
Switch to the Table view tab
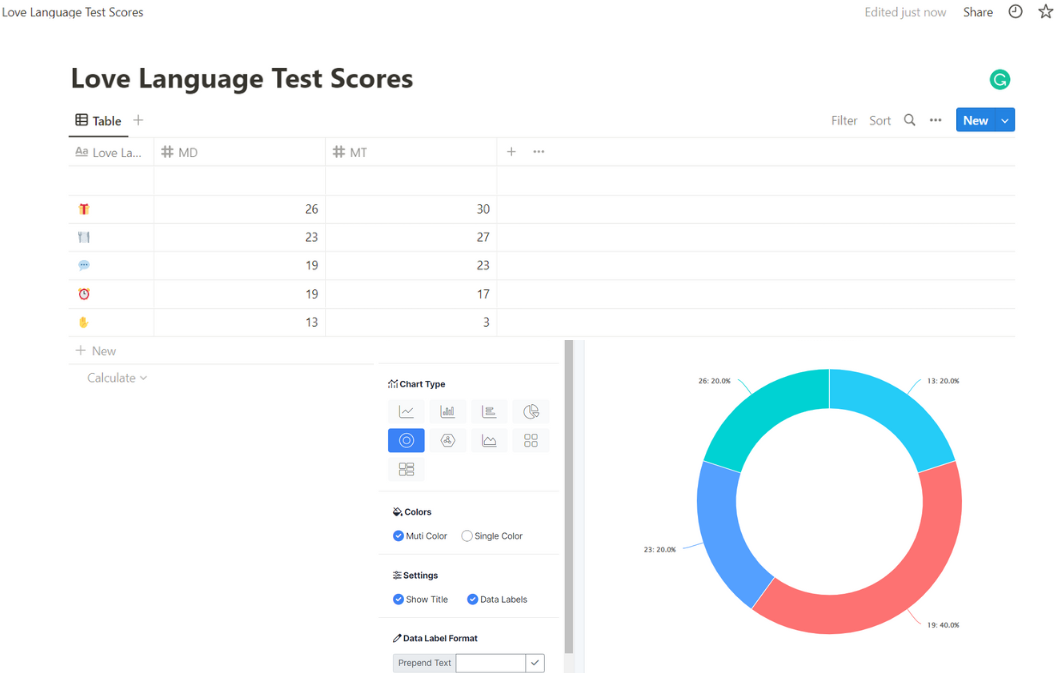pos(98,121)
